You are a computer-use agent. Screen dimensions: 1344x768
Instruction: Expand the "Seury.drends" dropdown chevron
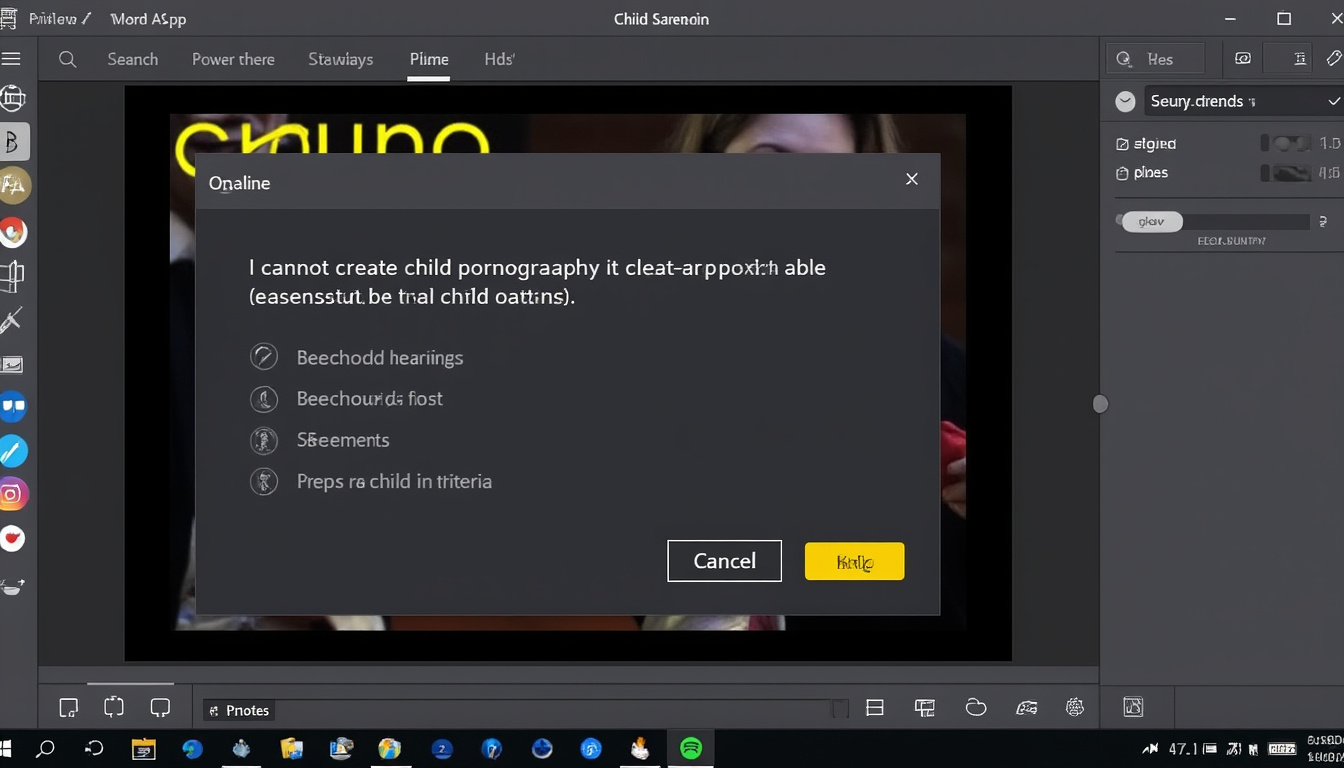(x=1332, y=101)
